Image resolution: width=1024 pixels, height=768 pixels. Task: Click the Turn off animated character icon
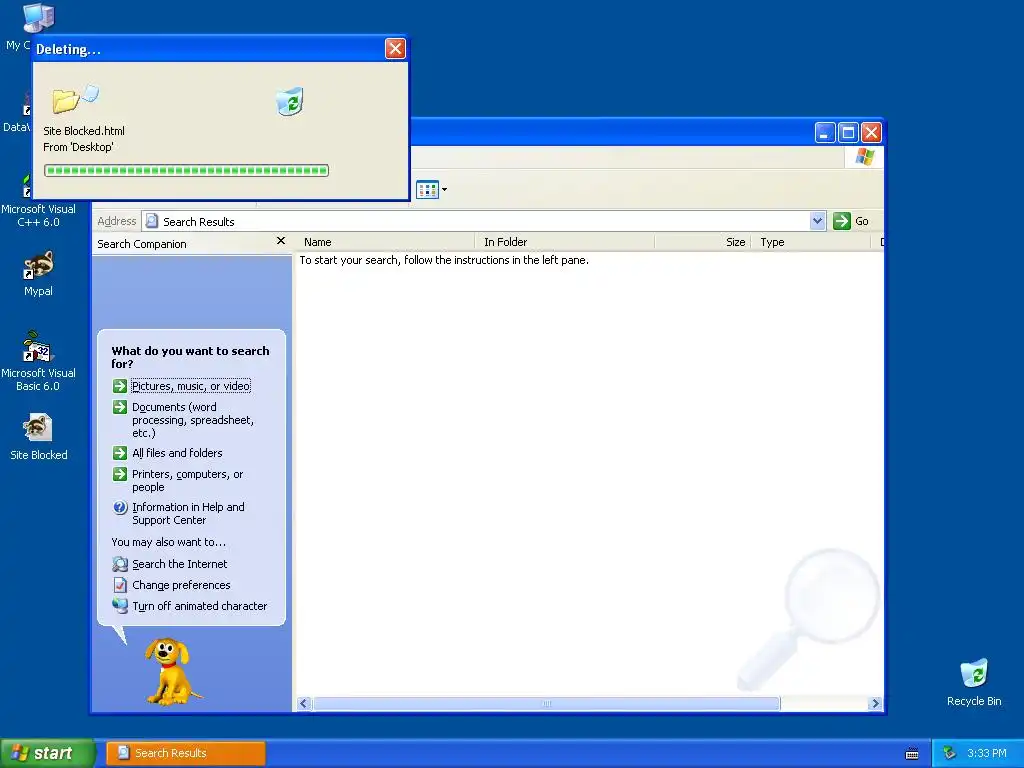point(120,605)
